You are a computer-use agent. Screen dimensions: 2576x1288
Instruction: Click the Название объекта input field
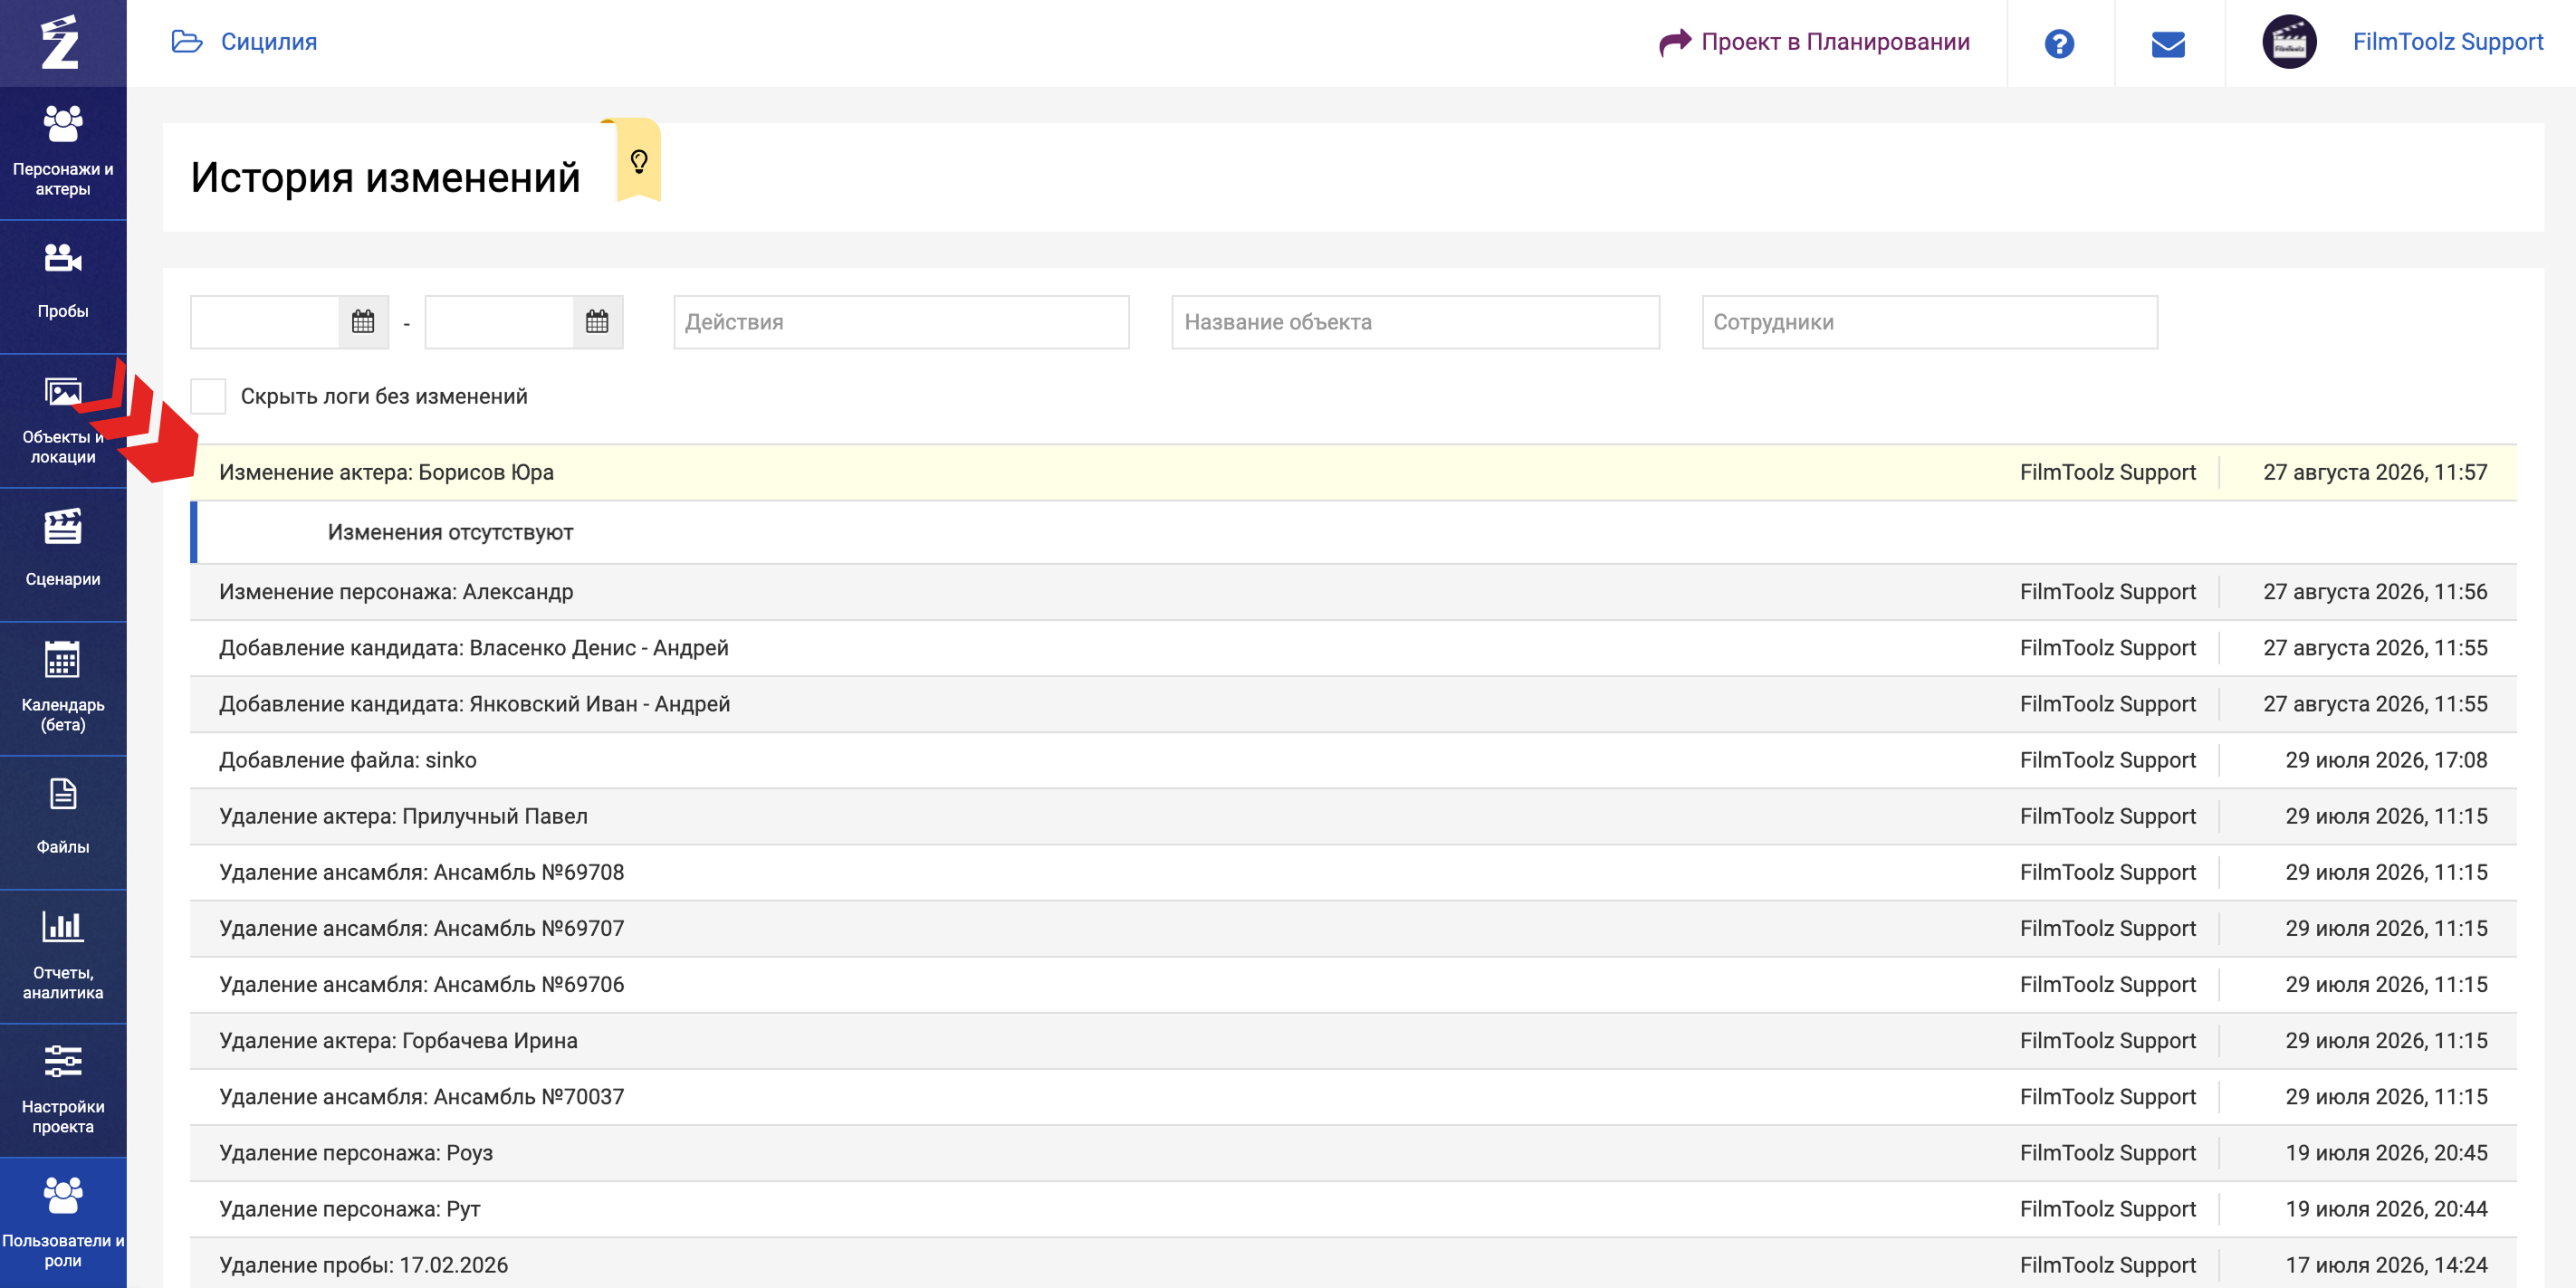coord(1415,322)
